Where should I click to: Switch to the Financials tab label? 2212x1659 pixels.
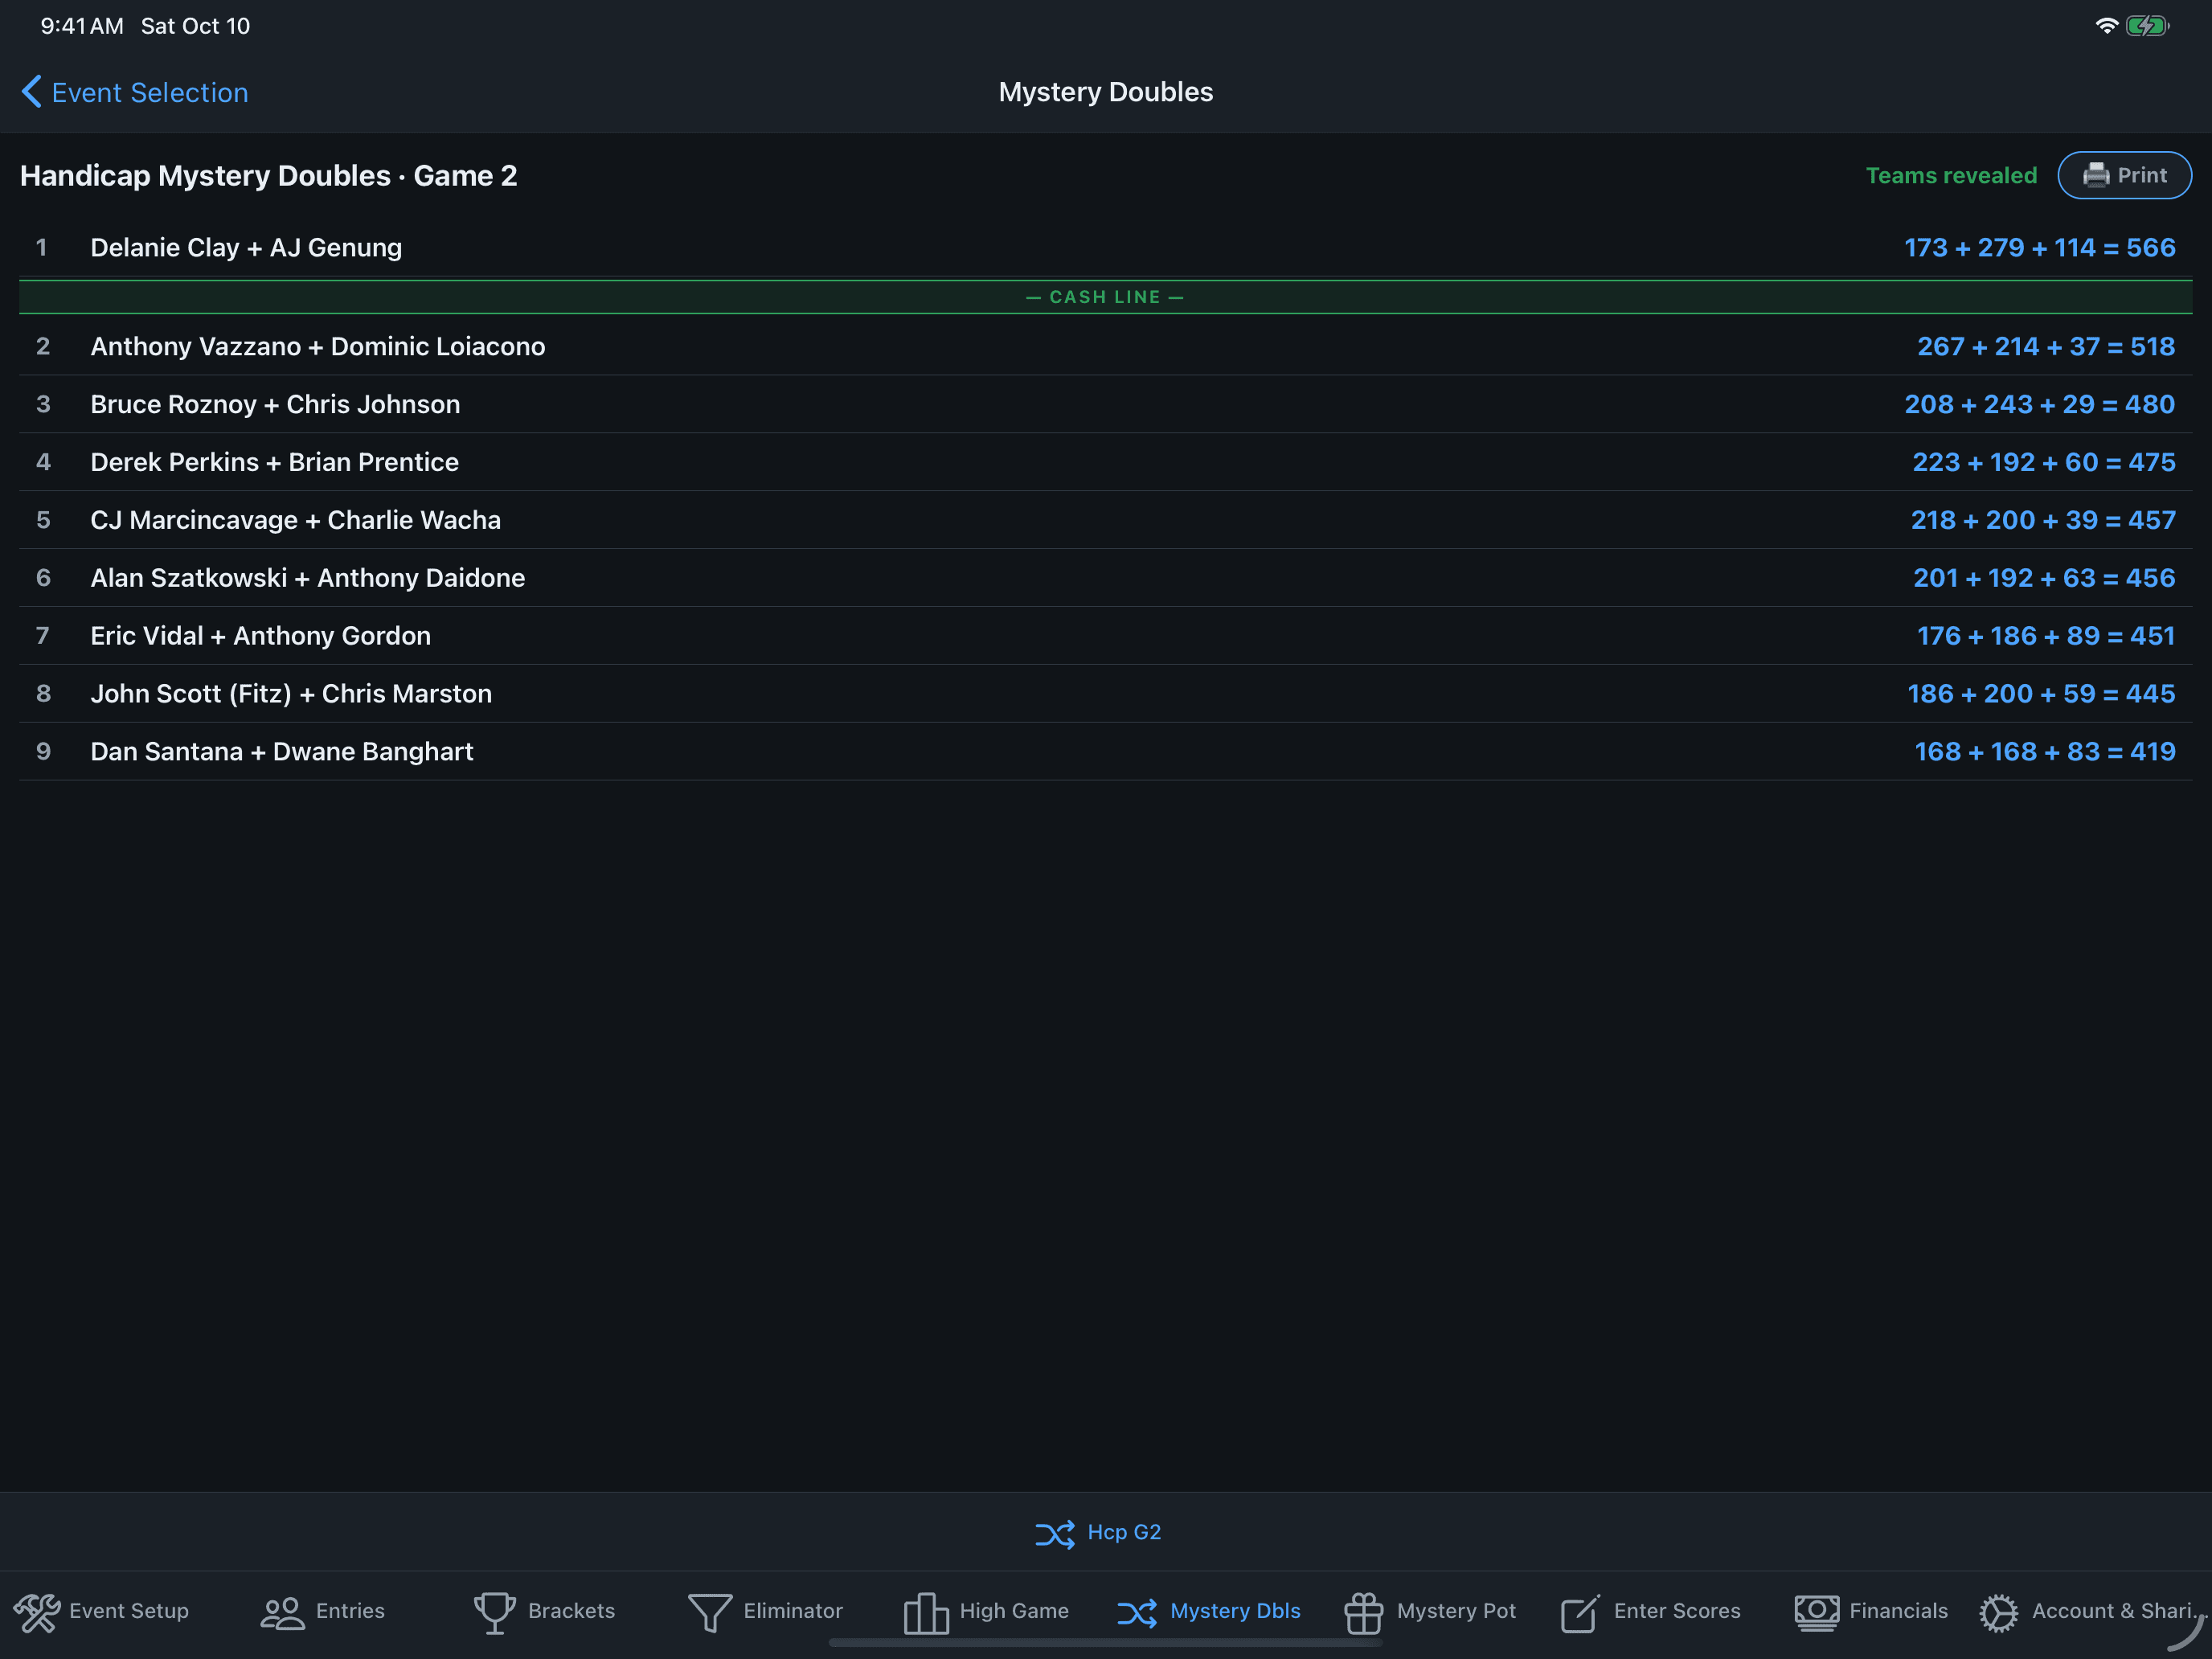tap(1898, 1611)
